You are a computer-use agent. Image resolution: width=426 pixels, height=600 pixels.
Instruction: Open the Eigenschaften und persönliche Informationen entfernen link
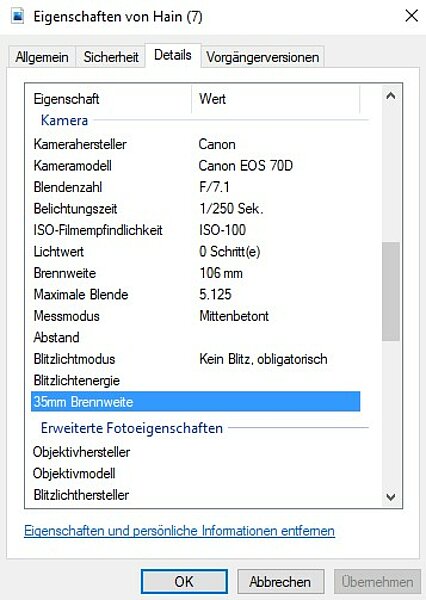[180, 531]
